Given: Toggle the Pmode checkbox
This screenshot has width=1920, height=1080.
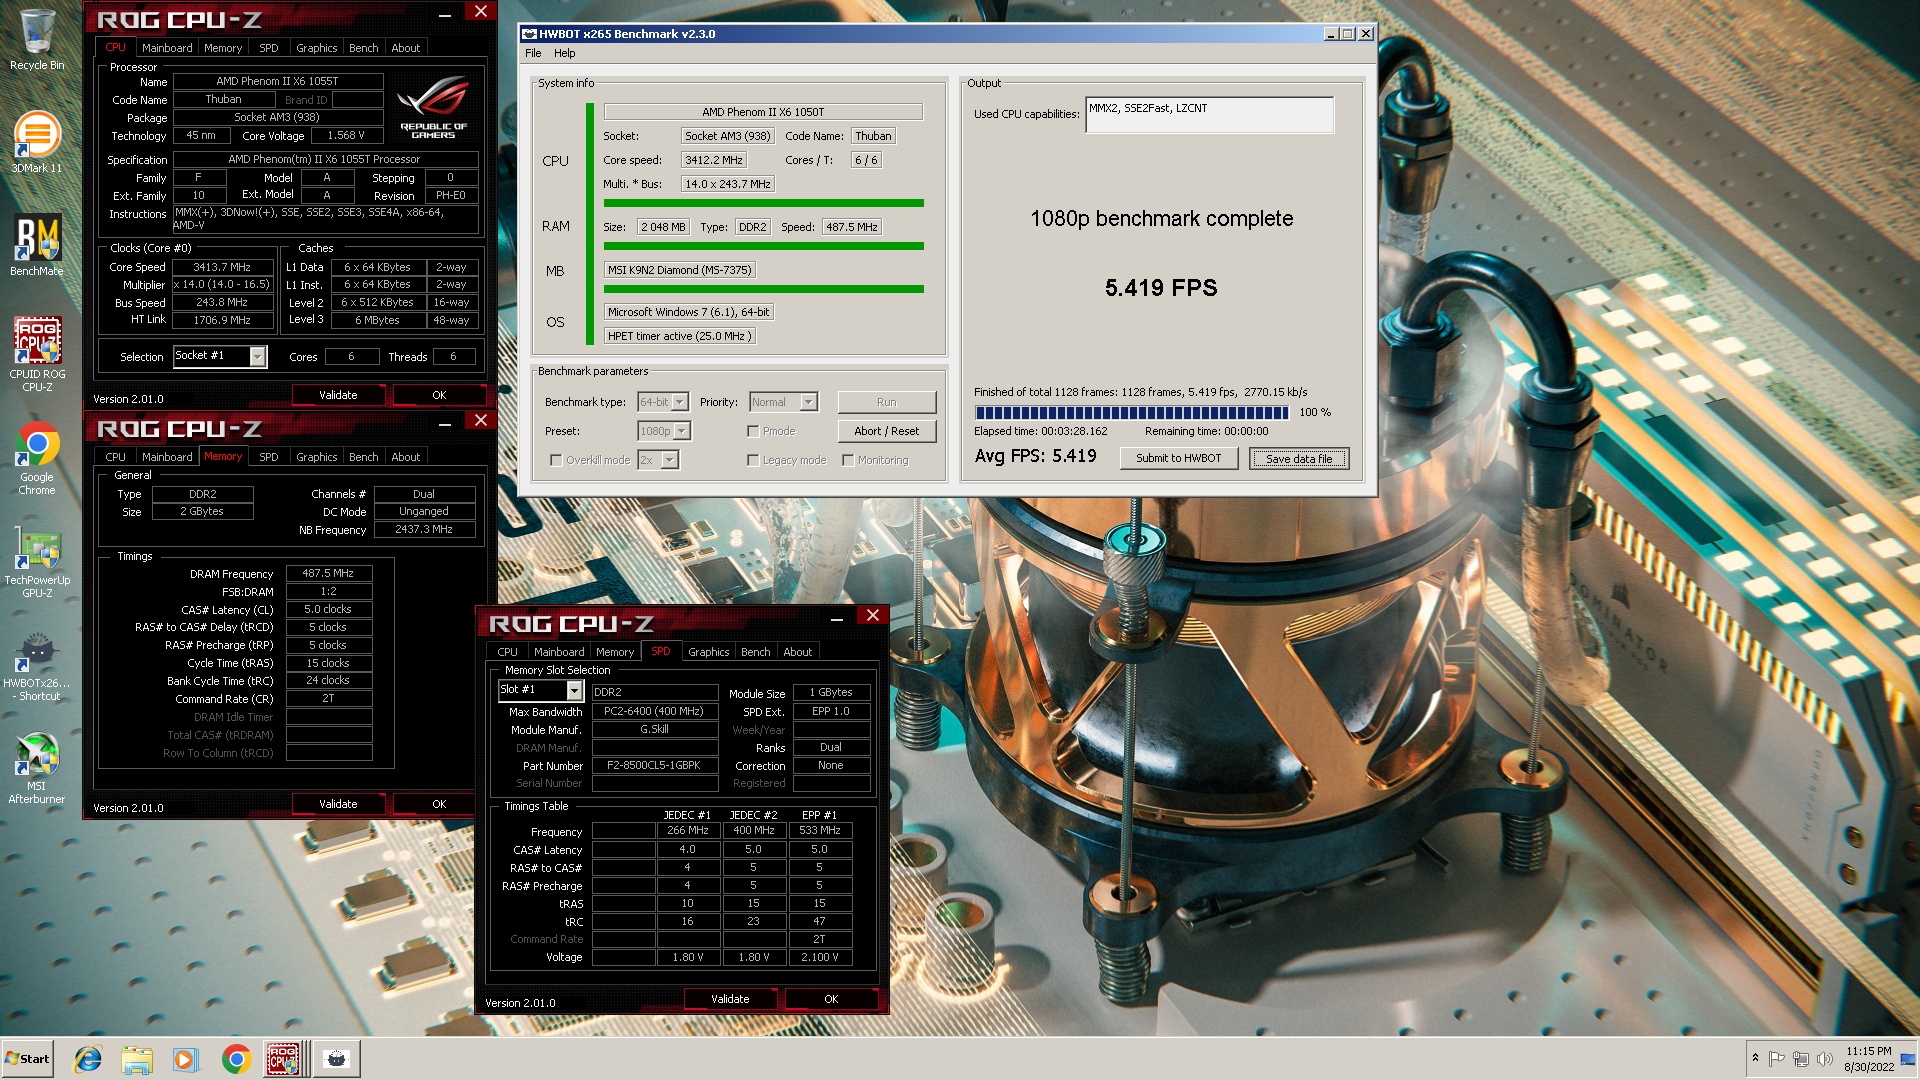Looking at the screenshot, I should click(753, 431).
